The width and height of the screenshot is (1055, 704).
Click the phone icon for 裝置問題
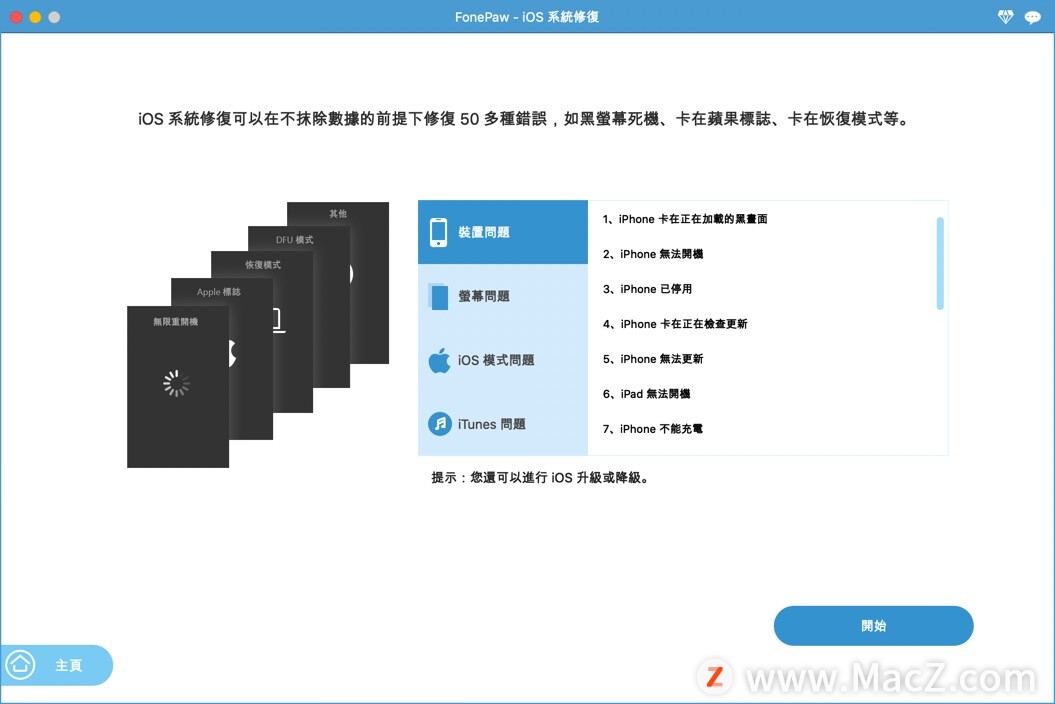[x=439, y=232]
